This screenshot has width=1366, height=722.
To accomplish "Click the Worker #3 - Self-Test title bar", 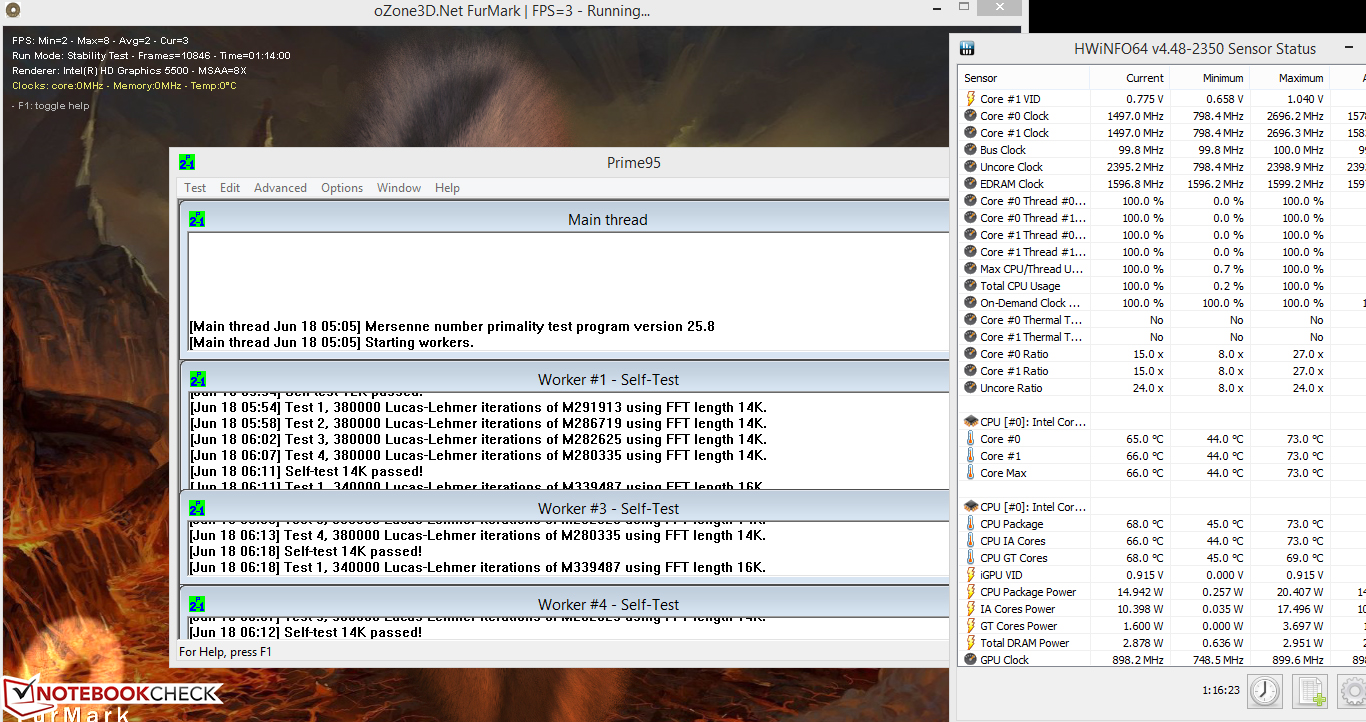I will pos(565,508).
